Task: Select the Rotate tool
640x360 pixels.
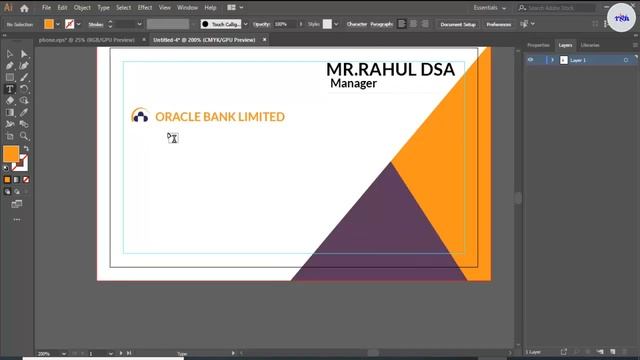Action: point(24,89)
